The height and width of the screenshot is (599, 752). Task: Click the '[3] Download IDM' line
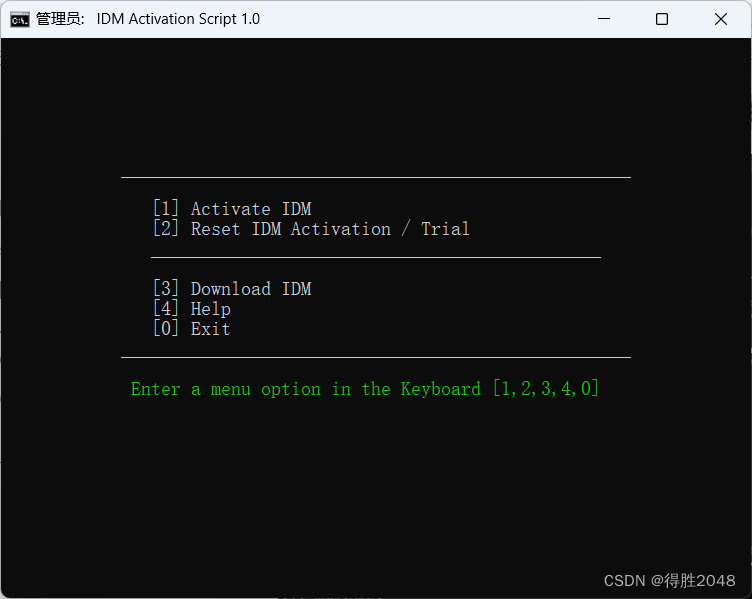click(x=232, y=289)
